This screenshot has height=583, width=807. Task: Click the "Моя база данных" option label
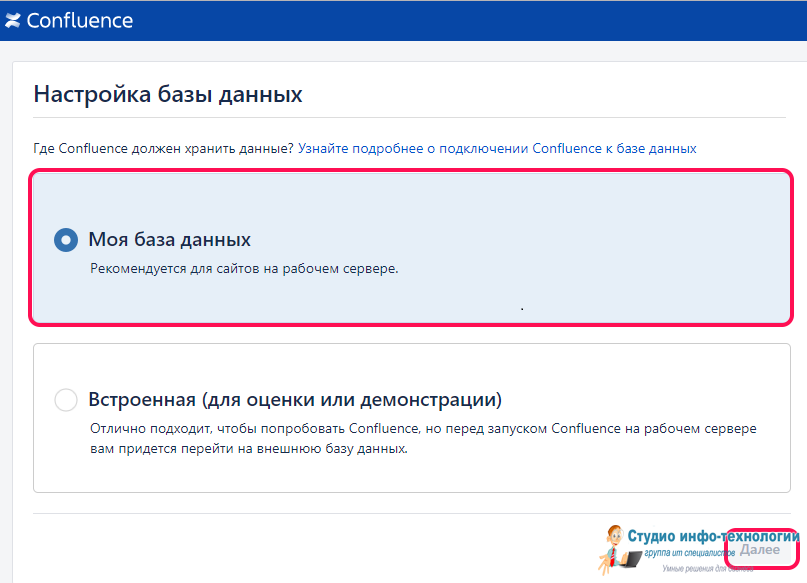tap(169, 240)
